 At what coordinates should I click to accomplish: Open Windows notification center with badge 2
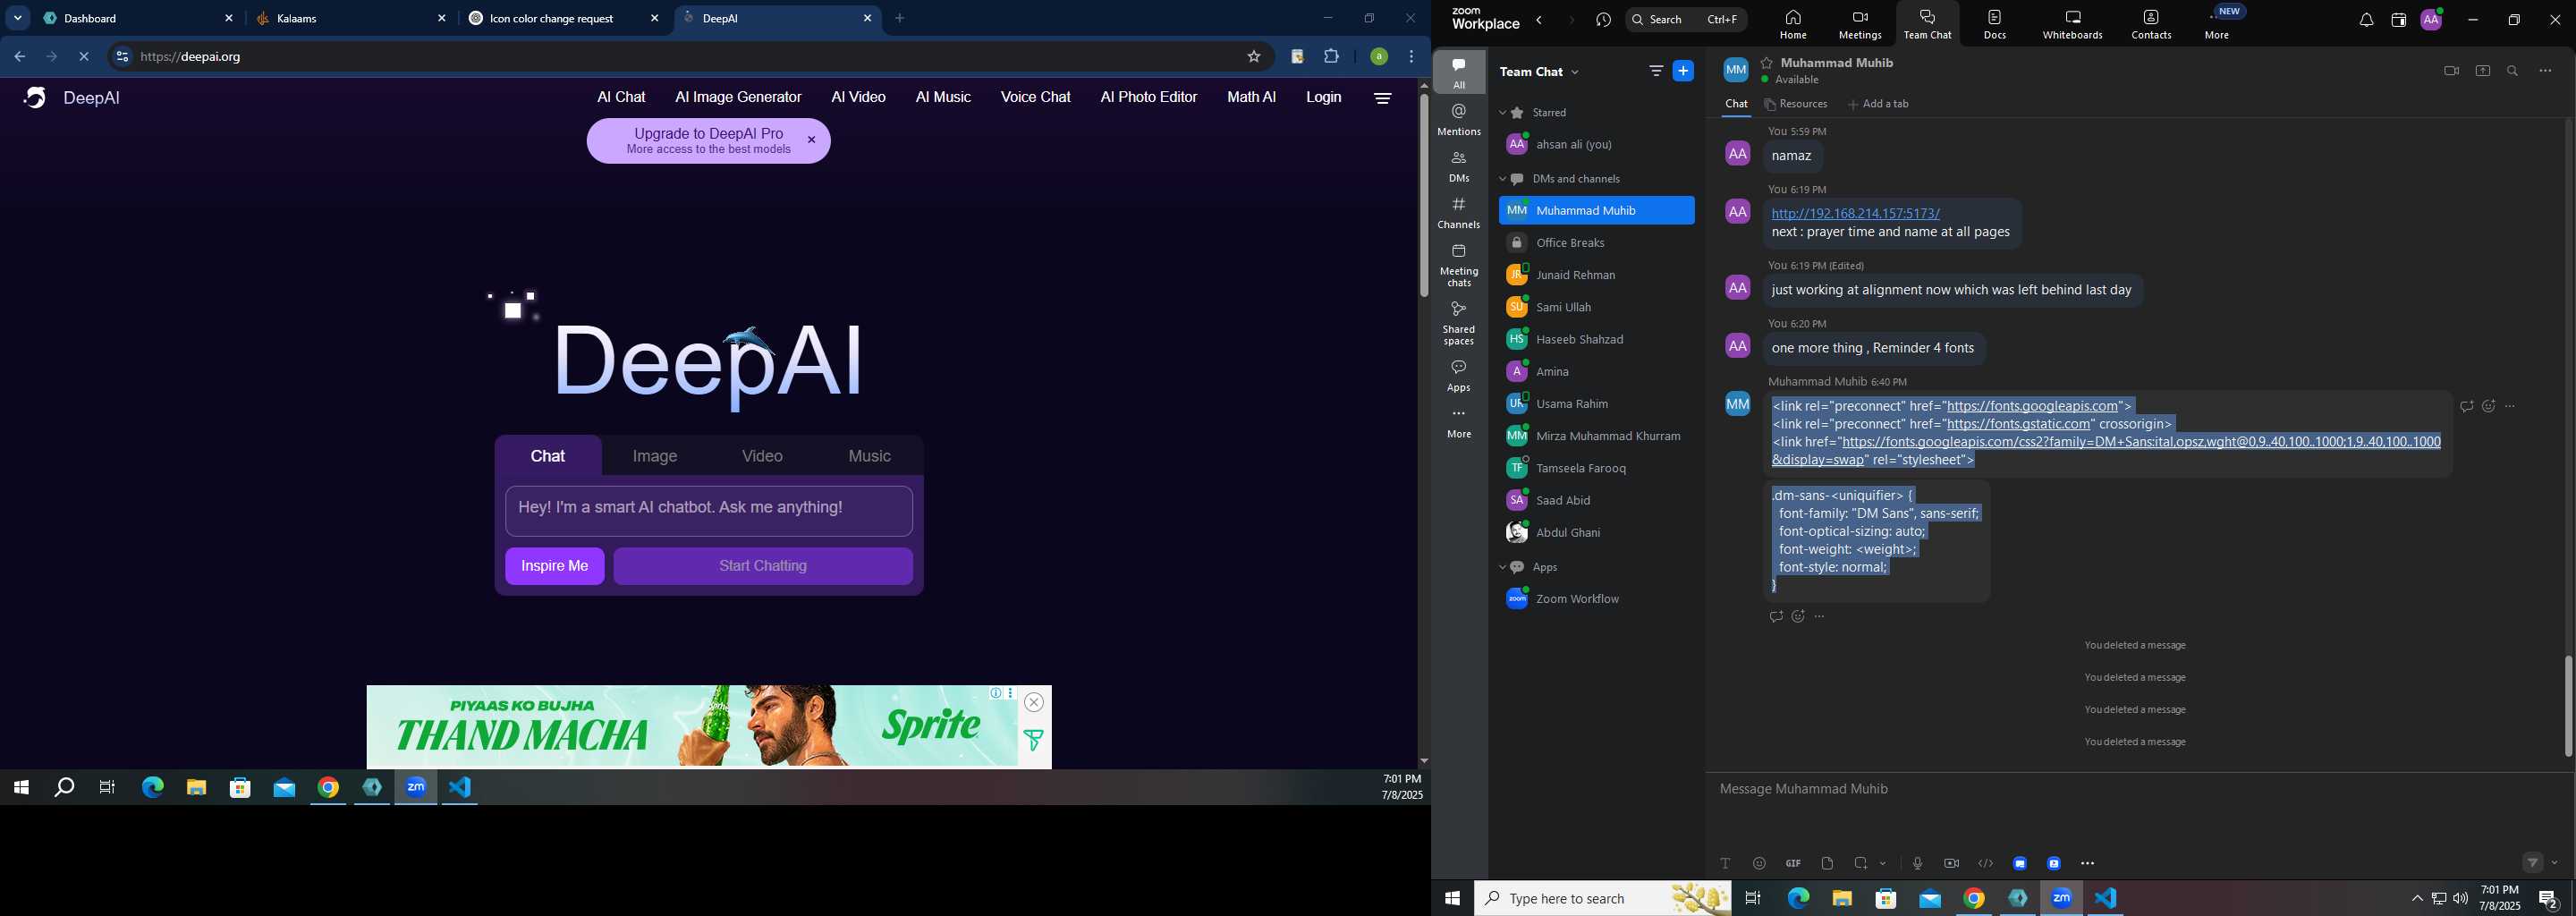click(x=2548, y=899)
